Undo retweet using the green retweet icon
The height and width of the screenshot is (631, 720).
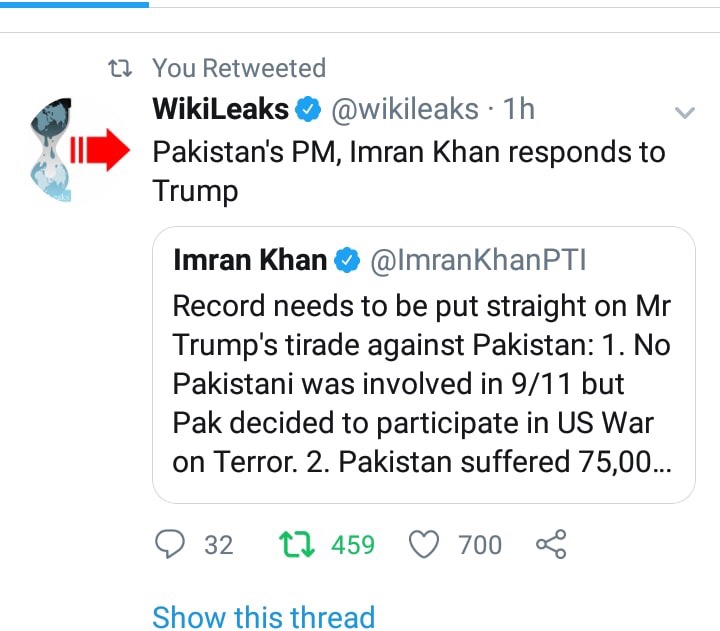(x=296, y=544)
